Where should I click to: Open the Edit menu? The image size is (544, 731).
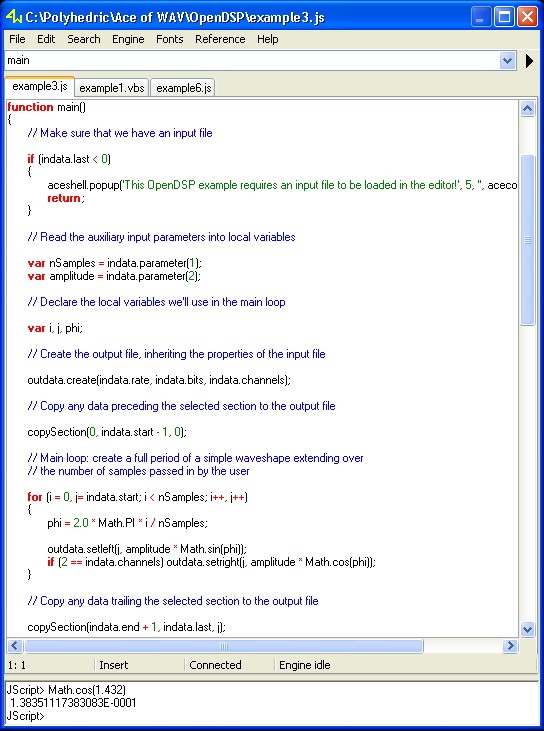coord(46,39)
